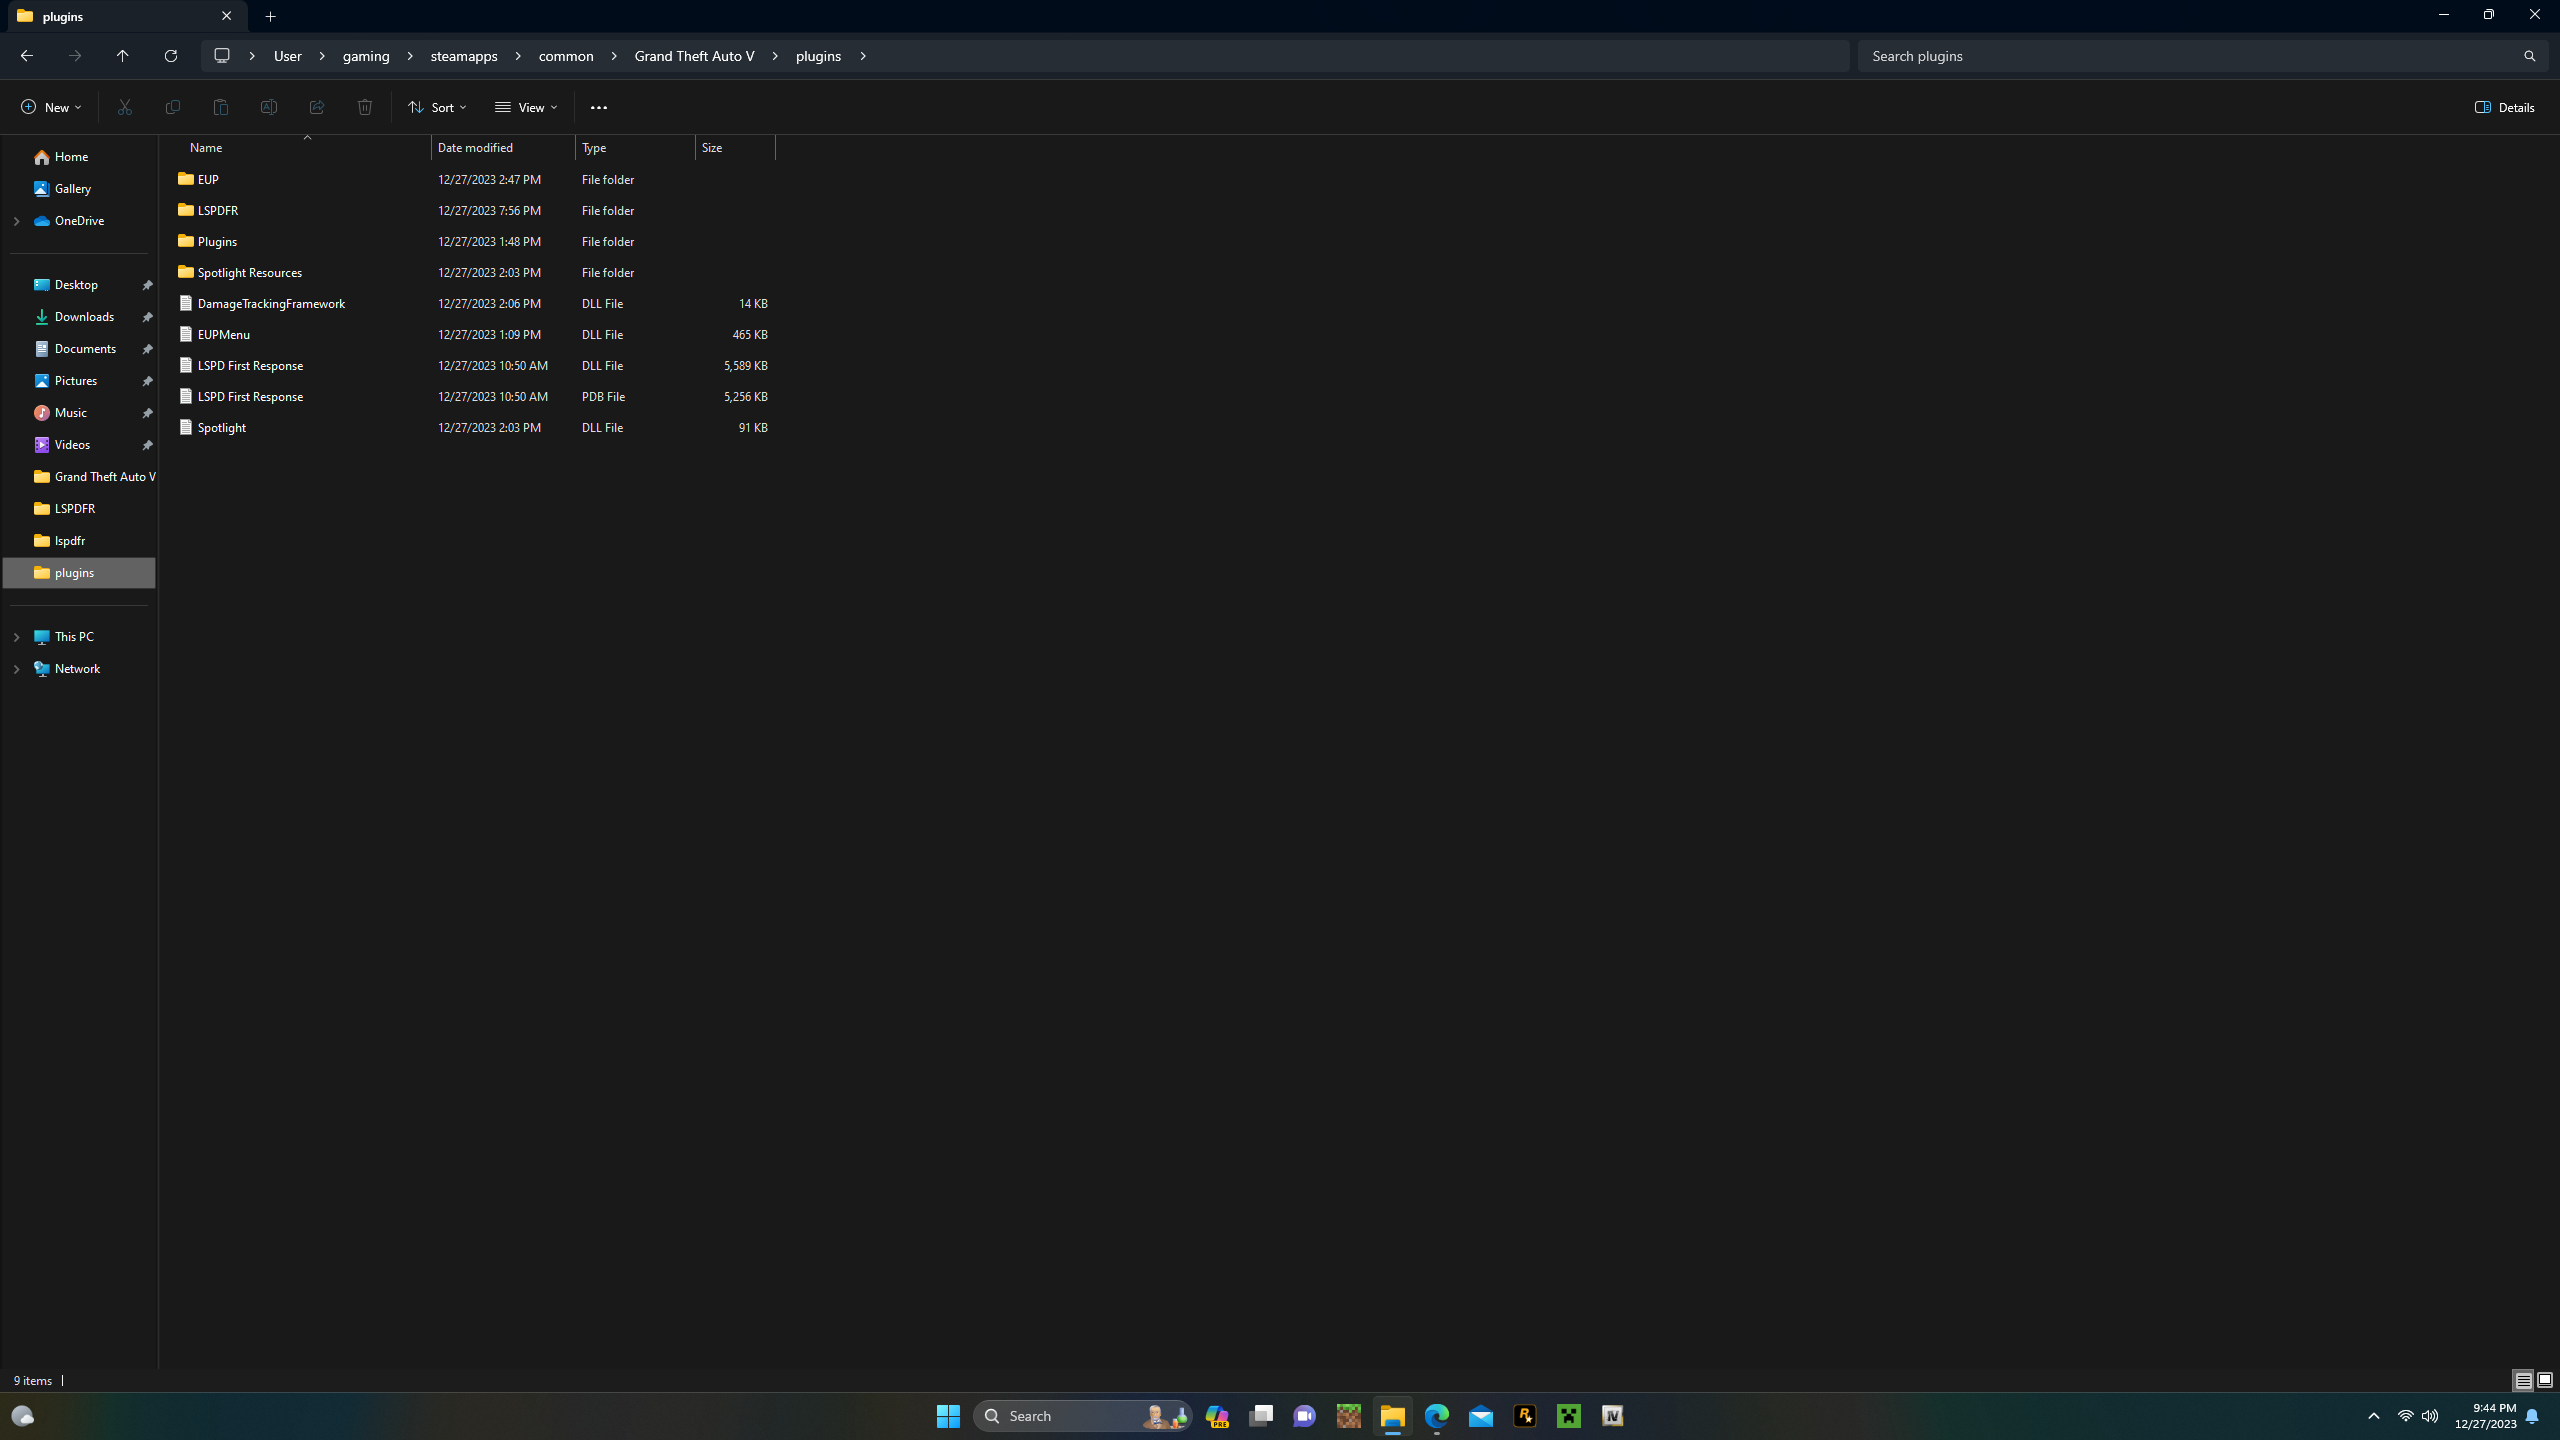
Task: Toggle the Details pane
Action: tap(2504, 107)
